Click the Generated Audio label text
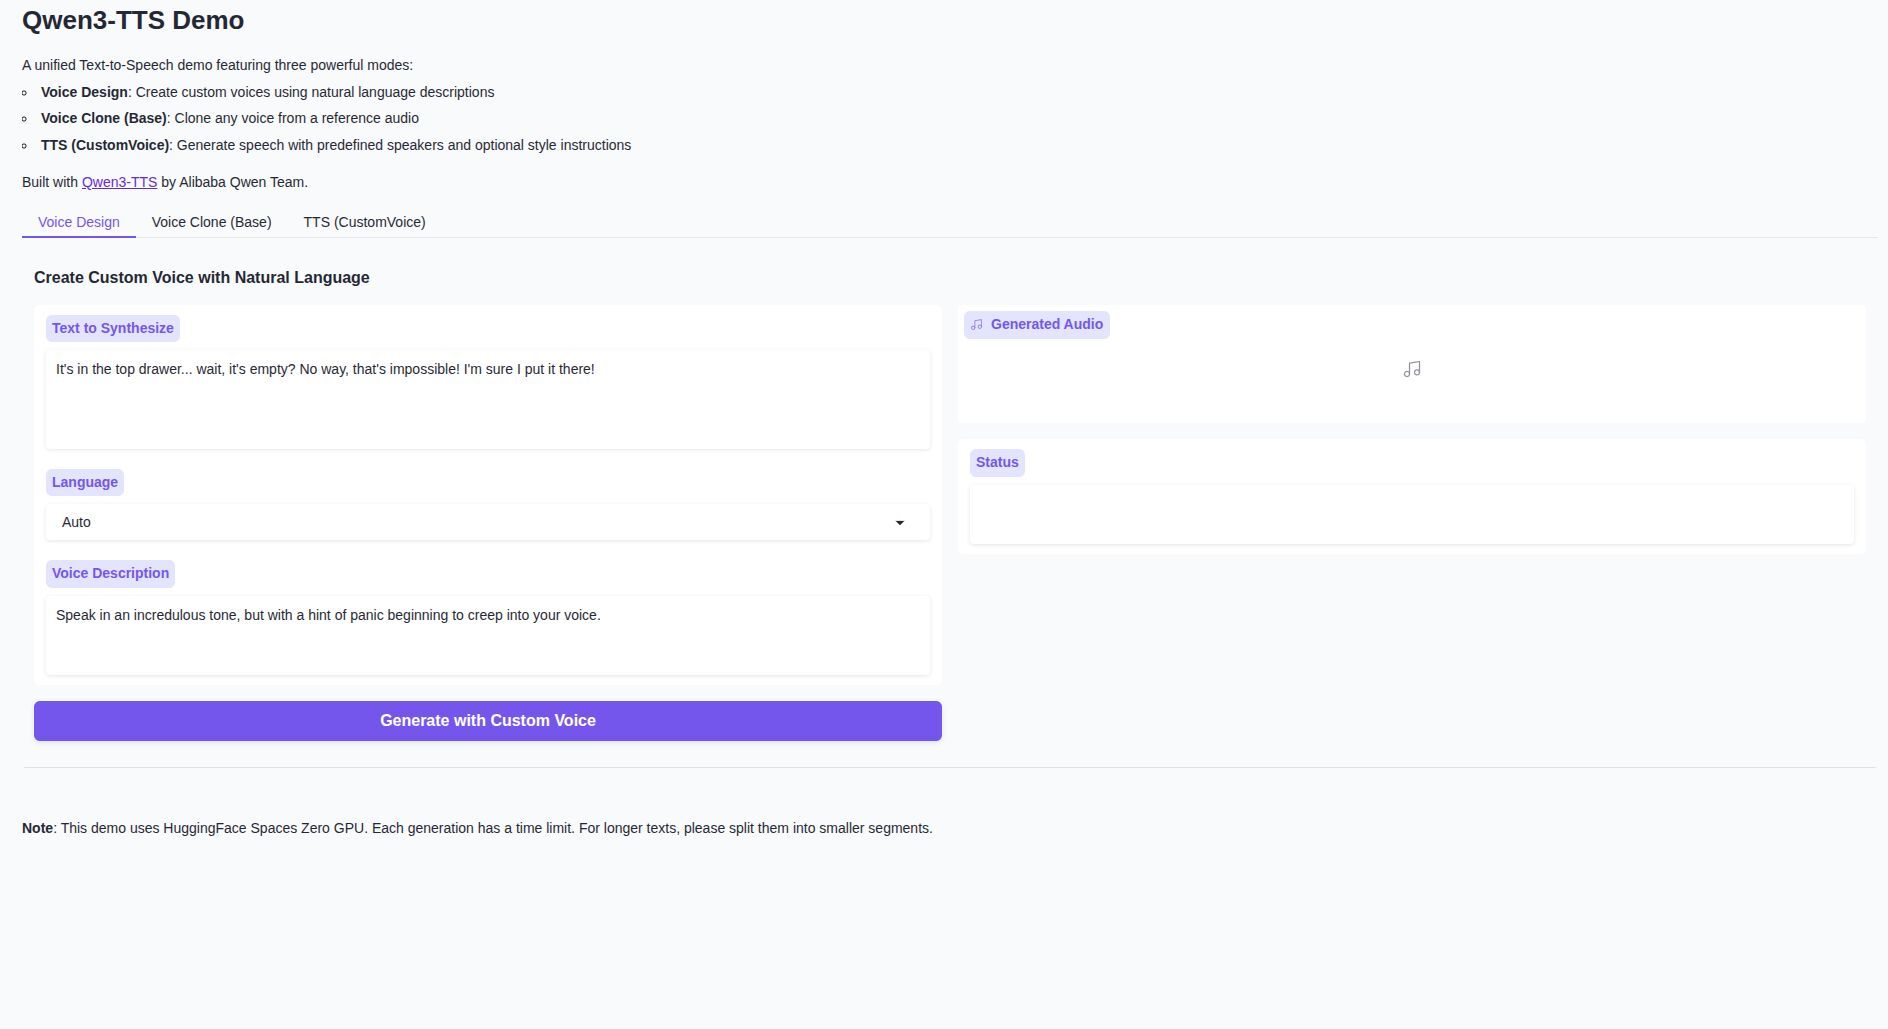This screenshot has width=1888, height=1029. coord(1046,324)
